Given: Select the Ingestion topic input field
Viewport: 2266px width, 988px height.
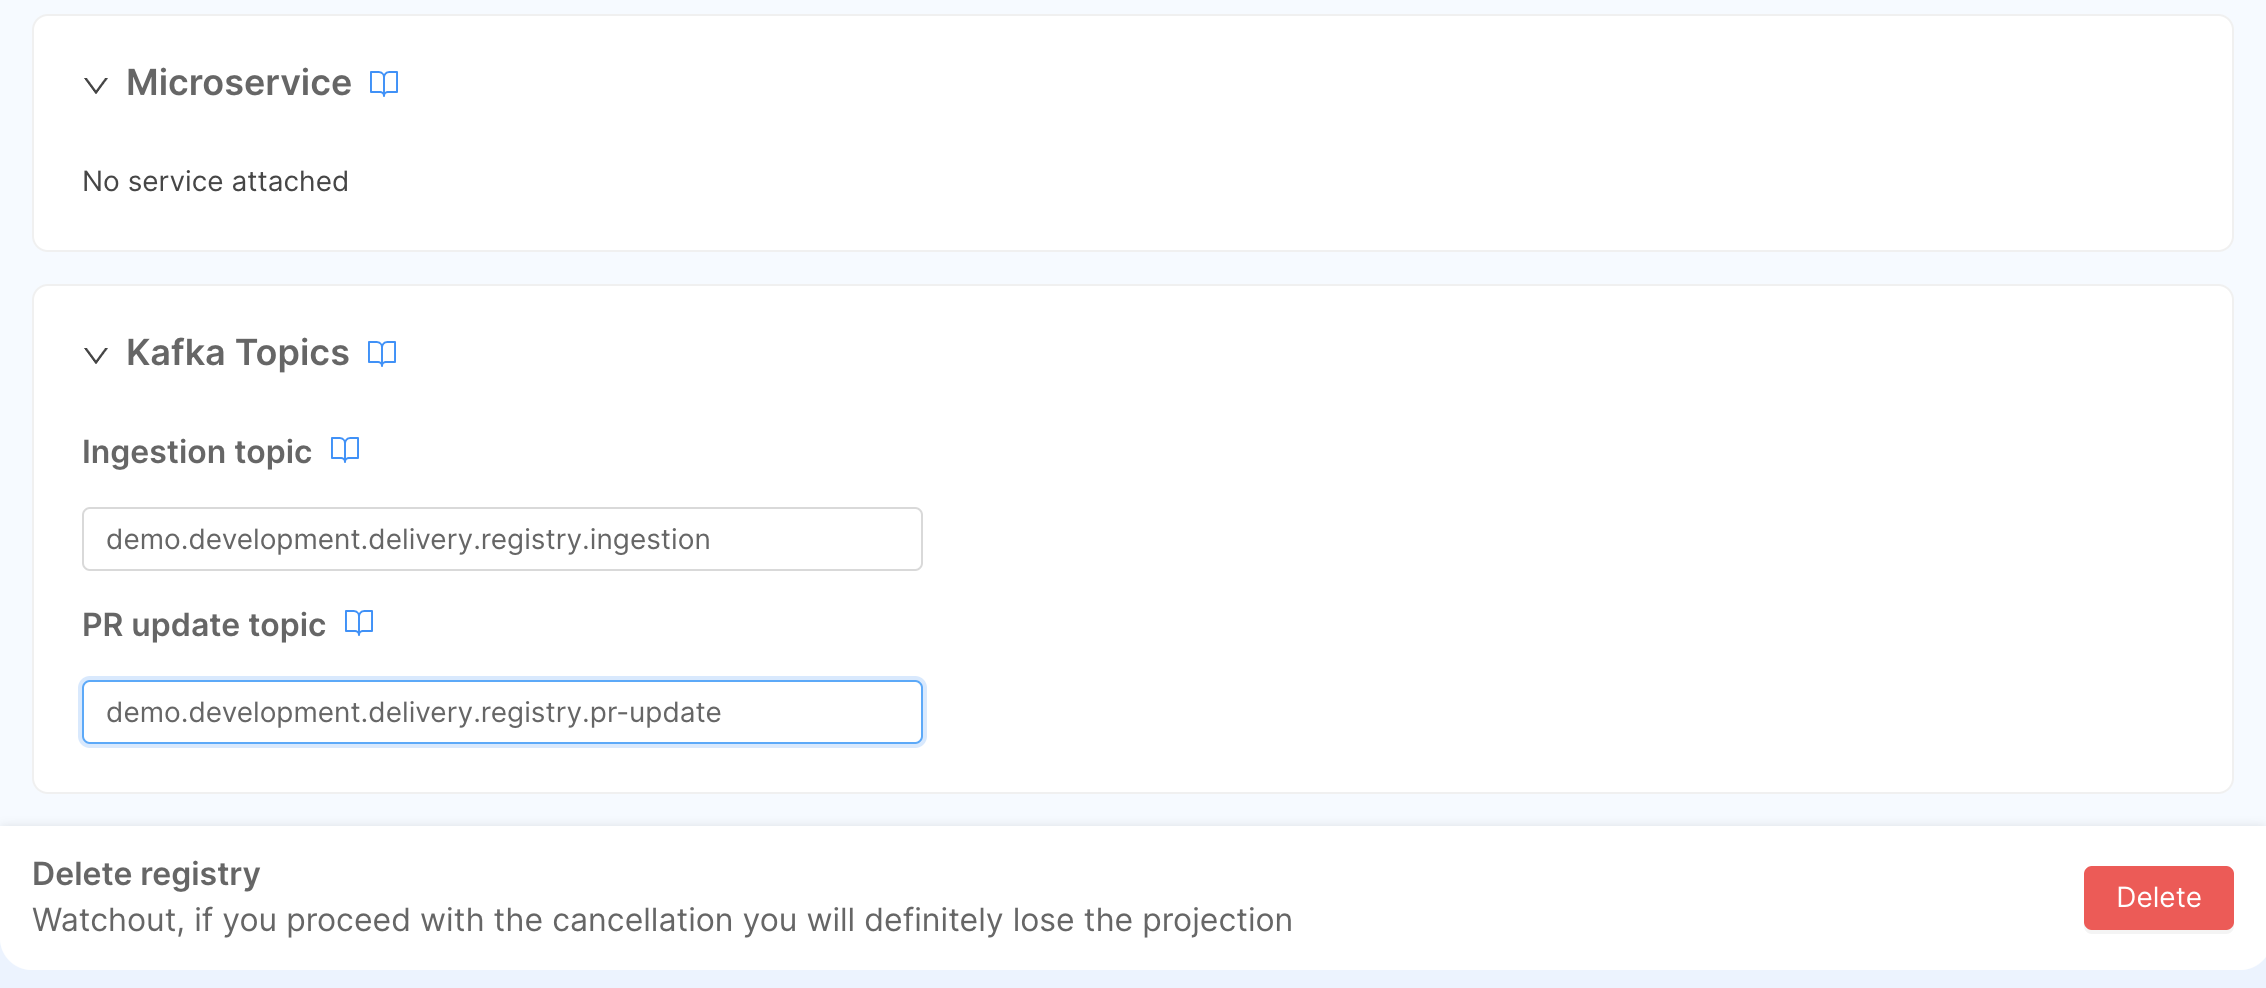Looking at the screenshot, I should [502, 538].
